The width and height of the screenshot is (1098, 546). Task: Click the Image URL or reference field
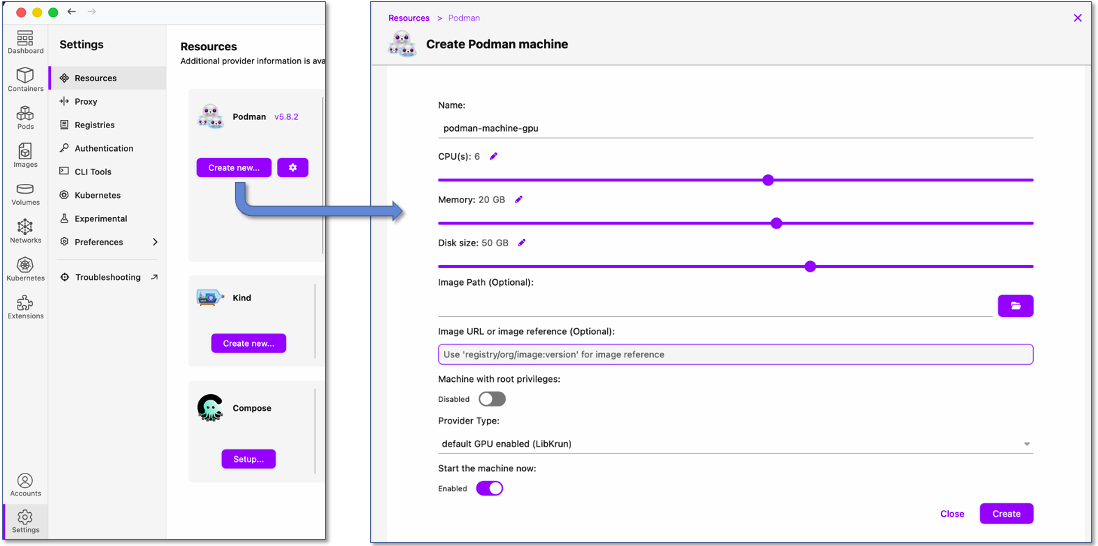click(735, 354)
